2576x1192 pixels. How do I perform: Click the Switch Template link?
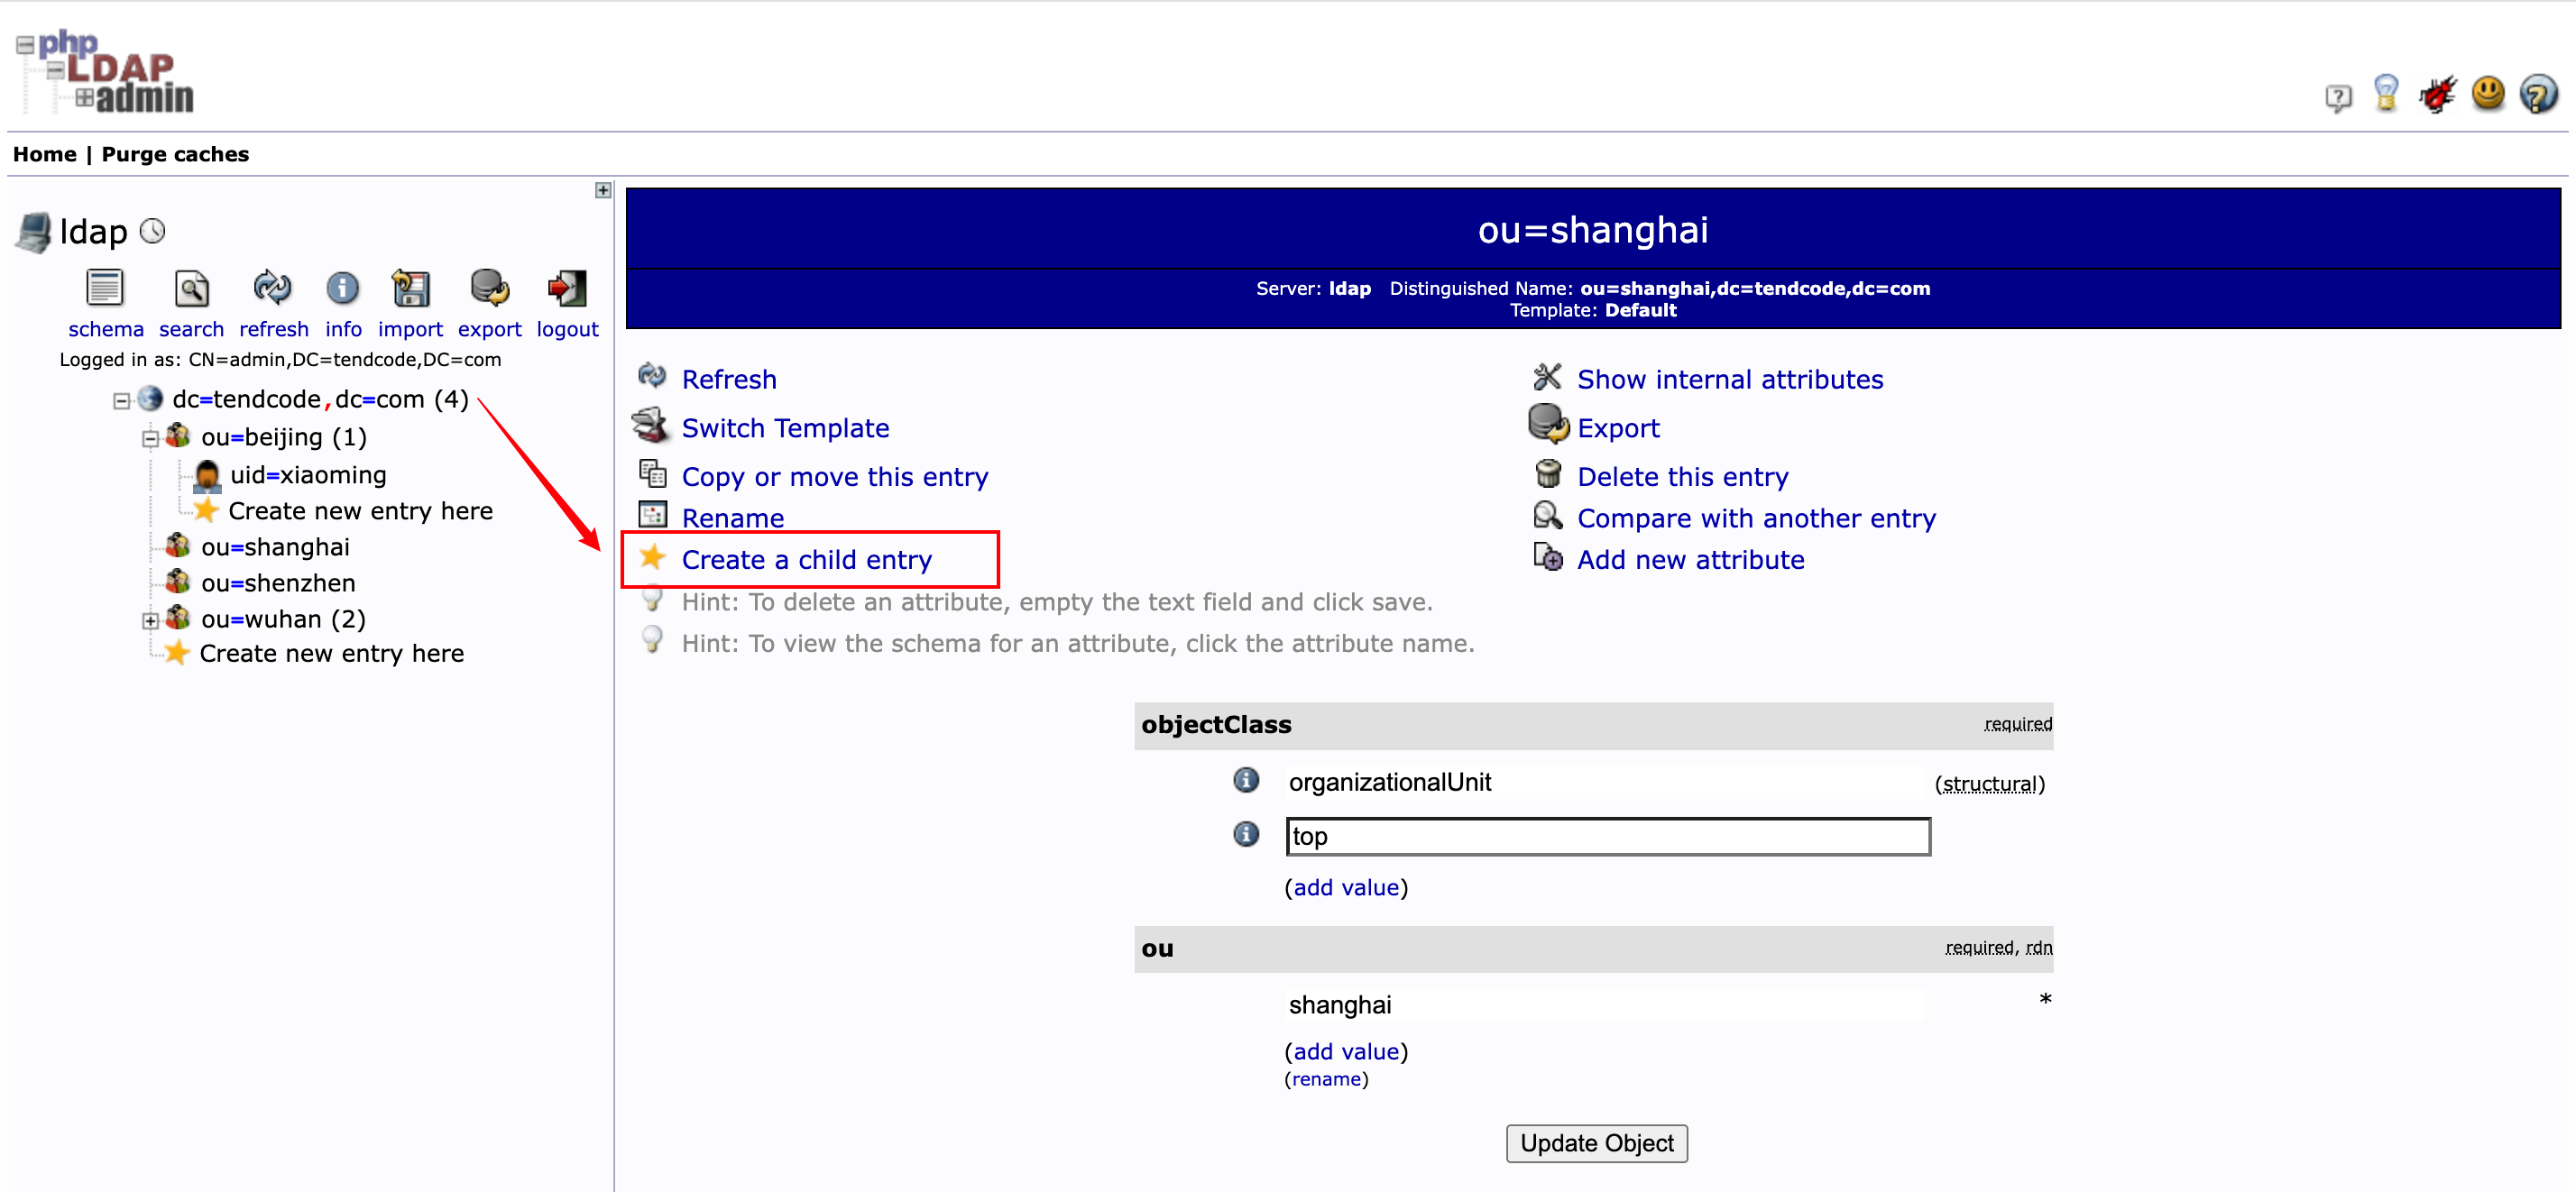pyautogui.click(x=785, y=428)
